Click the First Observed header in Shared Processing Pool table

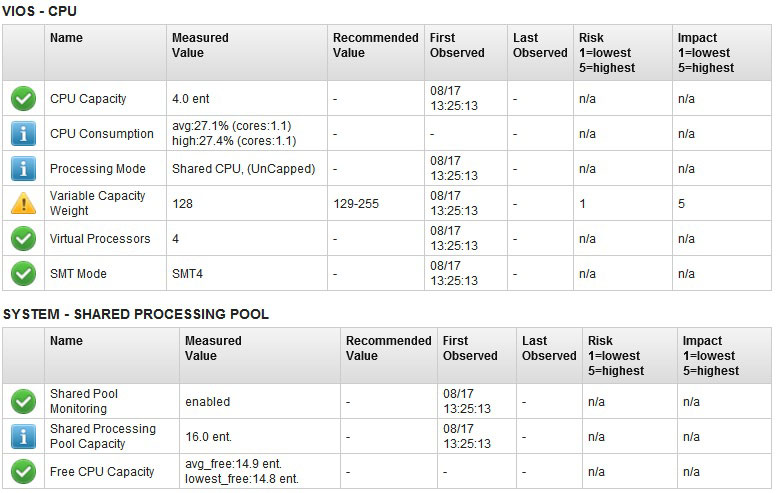pyautogui.click(x=470, y=348)
